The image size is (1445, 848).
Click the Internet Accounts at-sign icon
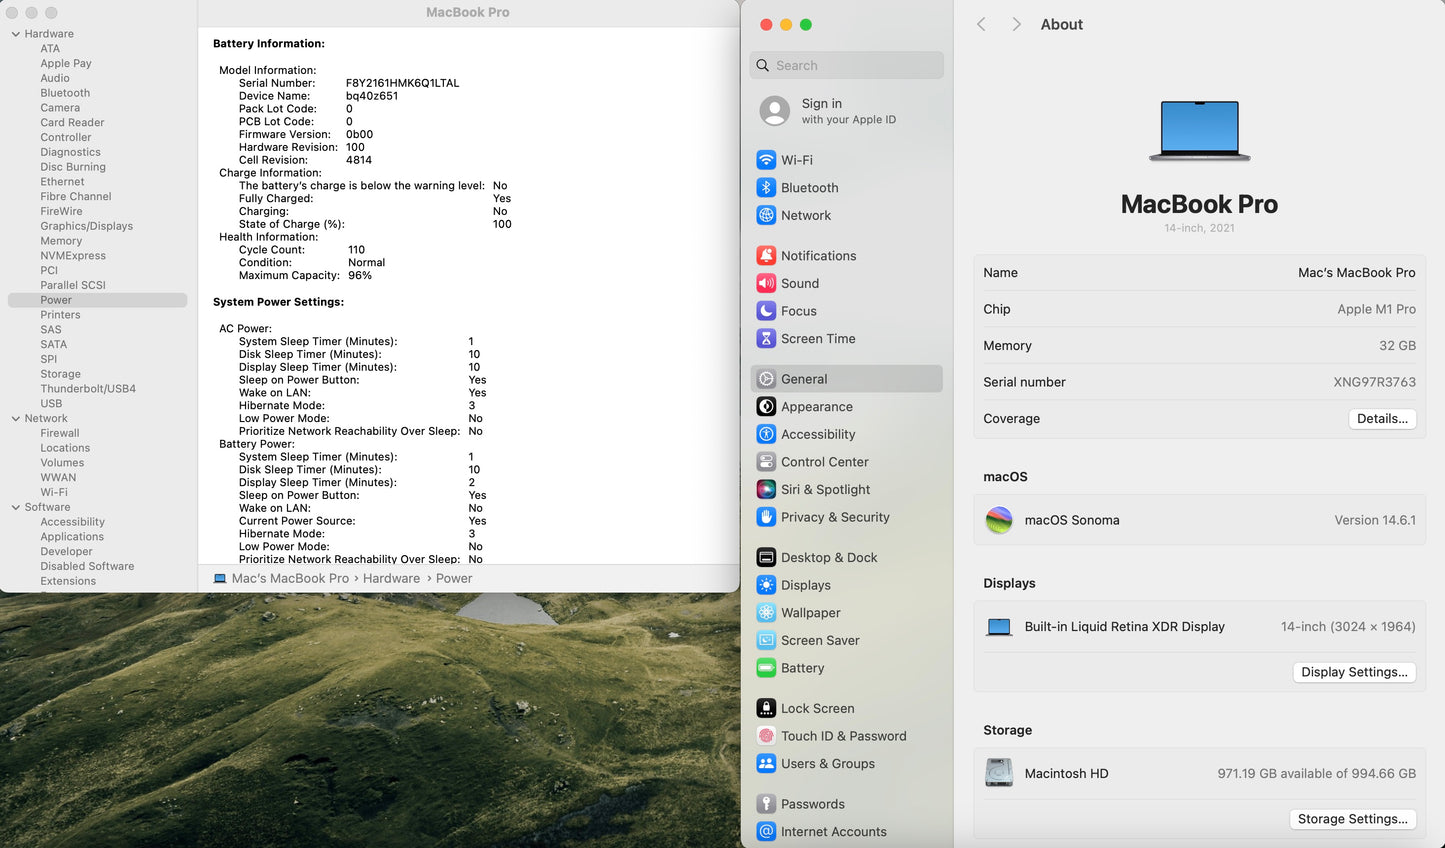pos(766,832)
